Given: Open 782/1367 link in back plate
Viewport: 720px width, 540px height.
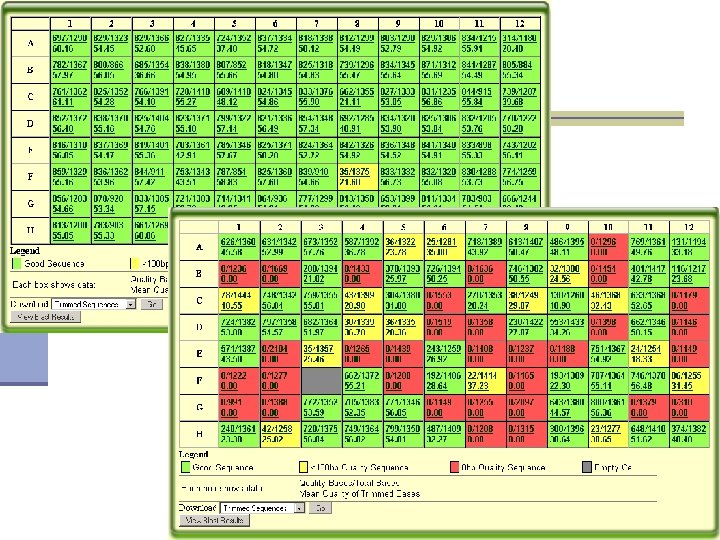Looking at the screenshot, I should (x=69, y=65).
